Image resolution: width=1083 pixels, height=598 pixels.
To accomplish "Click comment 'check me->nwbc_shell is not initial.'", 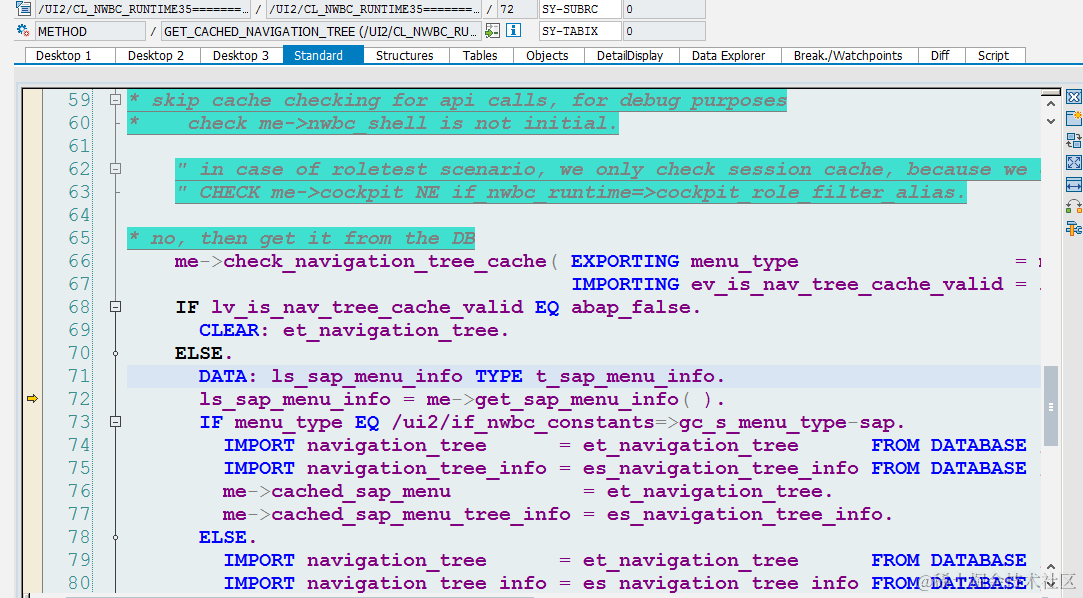I will [402, 123].
